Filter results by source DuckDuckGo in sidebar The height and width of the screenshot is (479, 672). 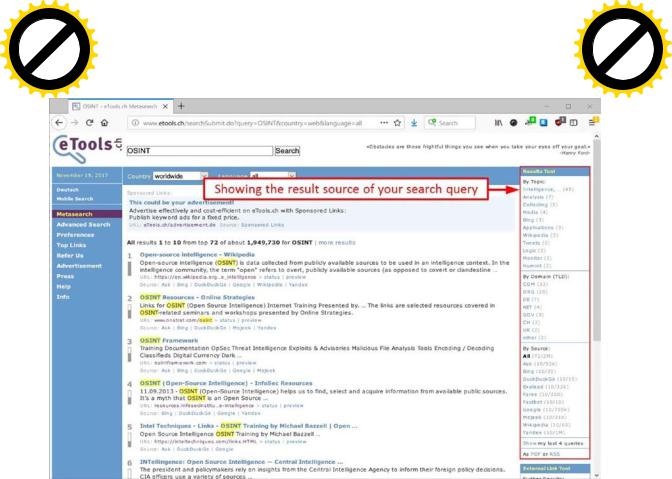(550, 379)
